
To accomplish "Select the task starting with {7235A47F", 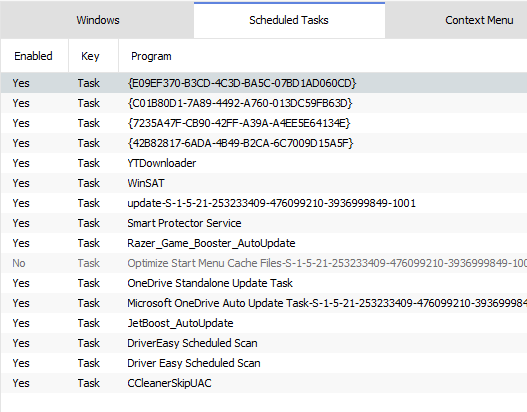I will coord(264,123).
